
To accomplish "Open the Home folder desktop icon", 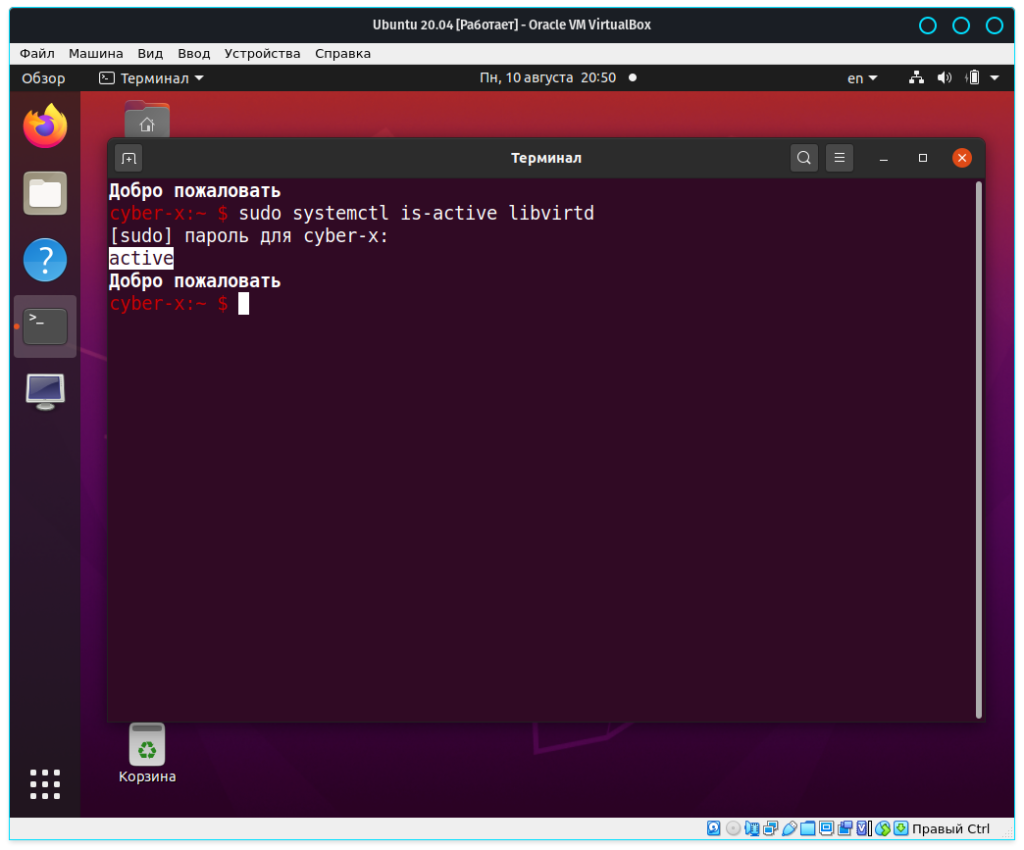I will point(147,120).
